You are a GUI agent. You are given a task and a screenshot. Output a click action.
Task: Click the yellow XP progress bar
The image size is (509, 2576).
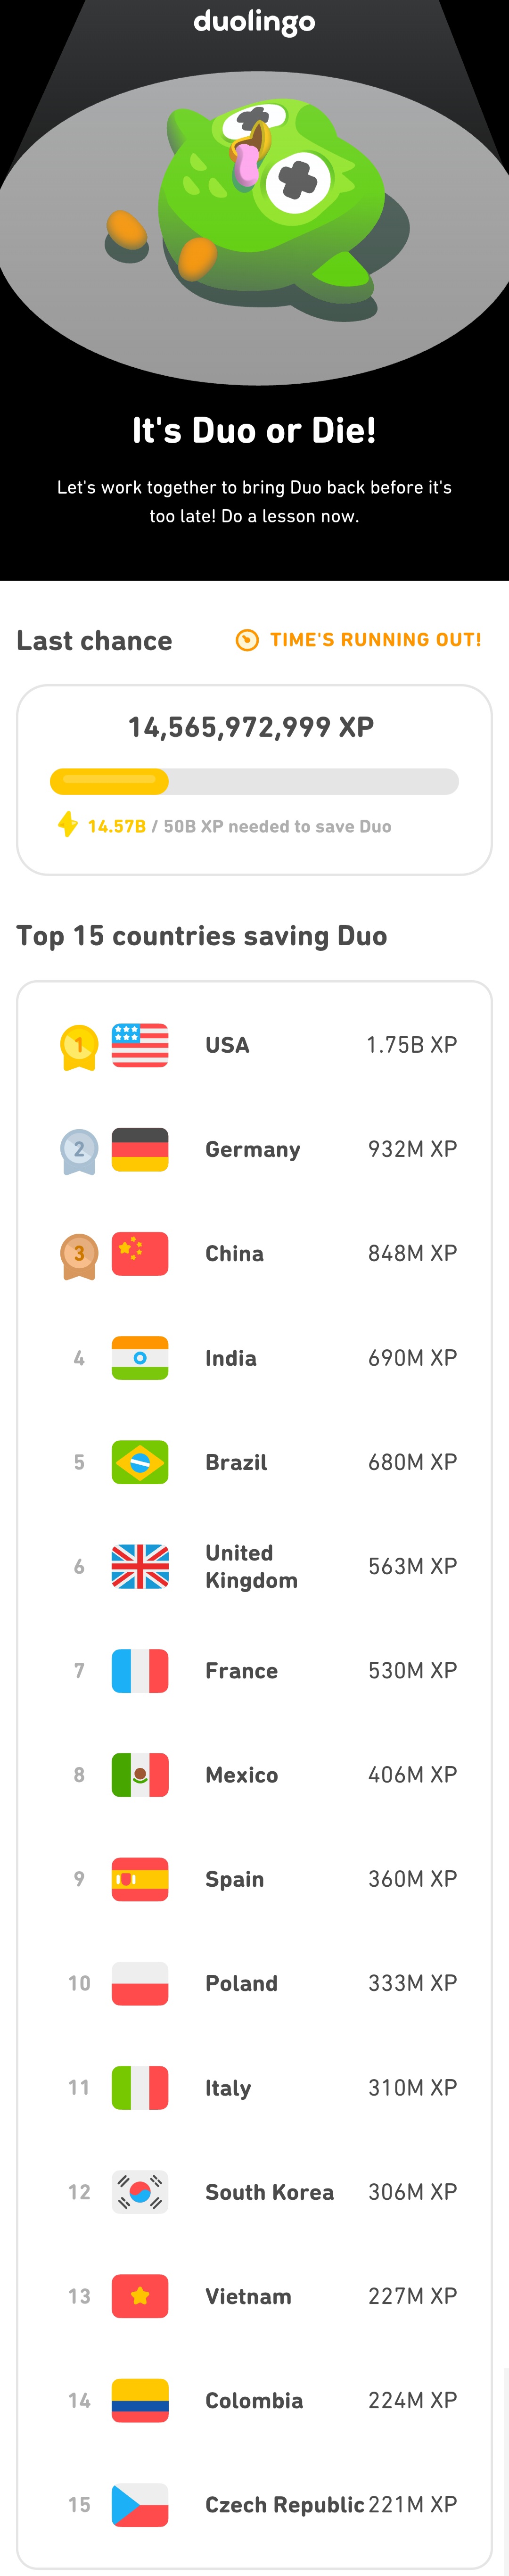[254, 781]
